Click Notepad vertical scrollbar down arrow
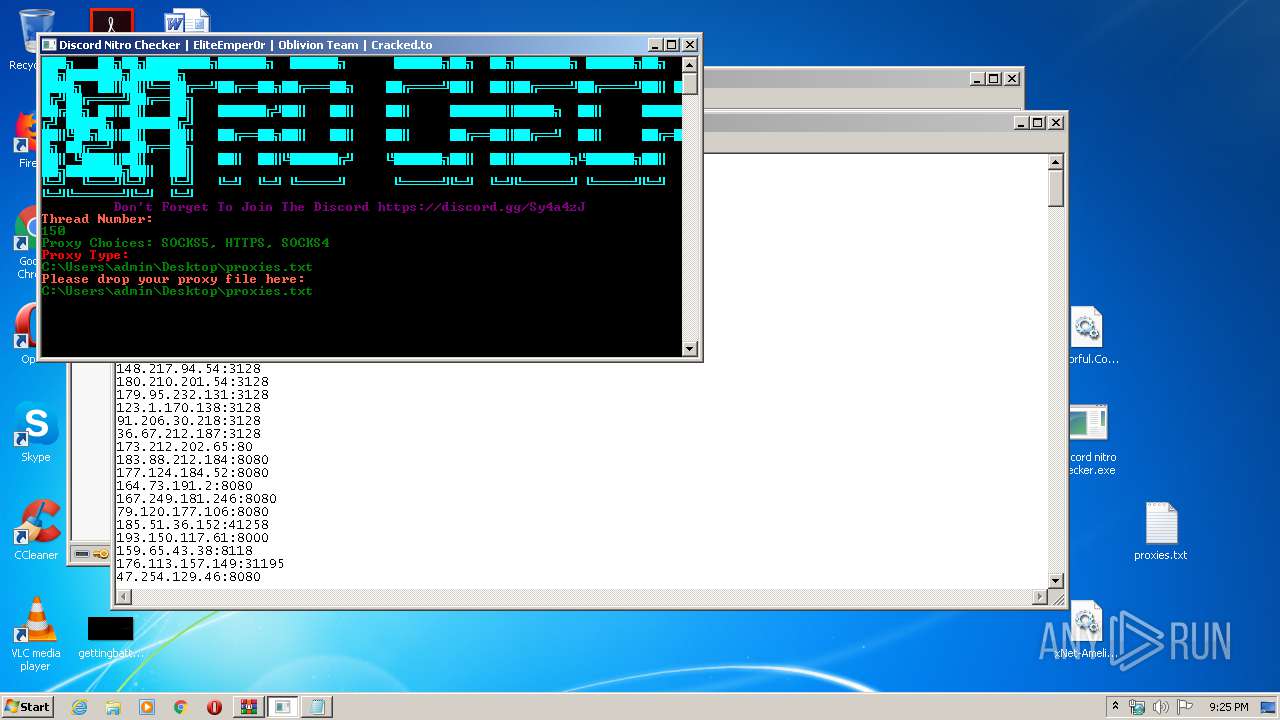 (1055, 581)
